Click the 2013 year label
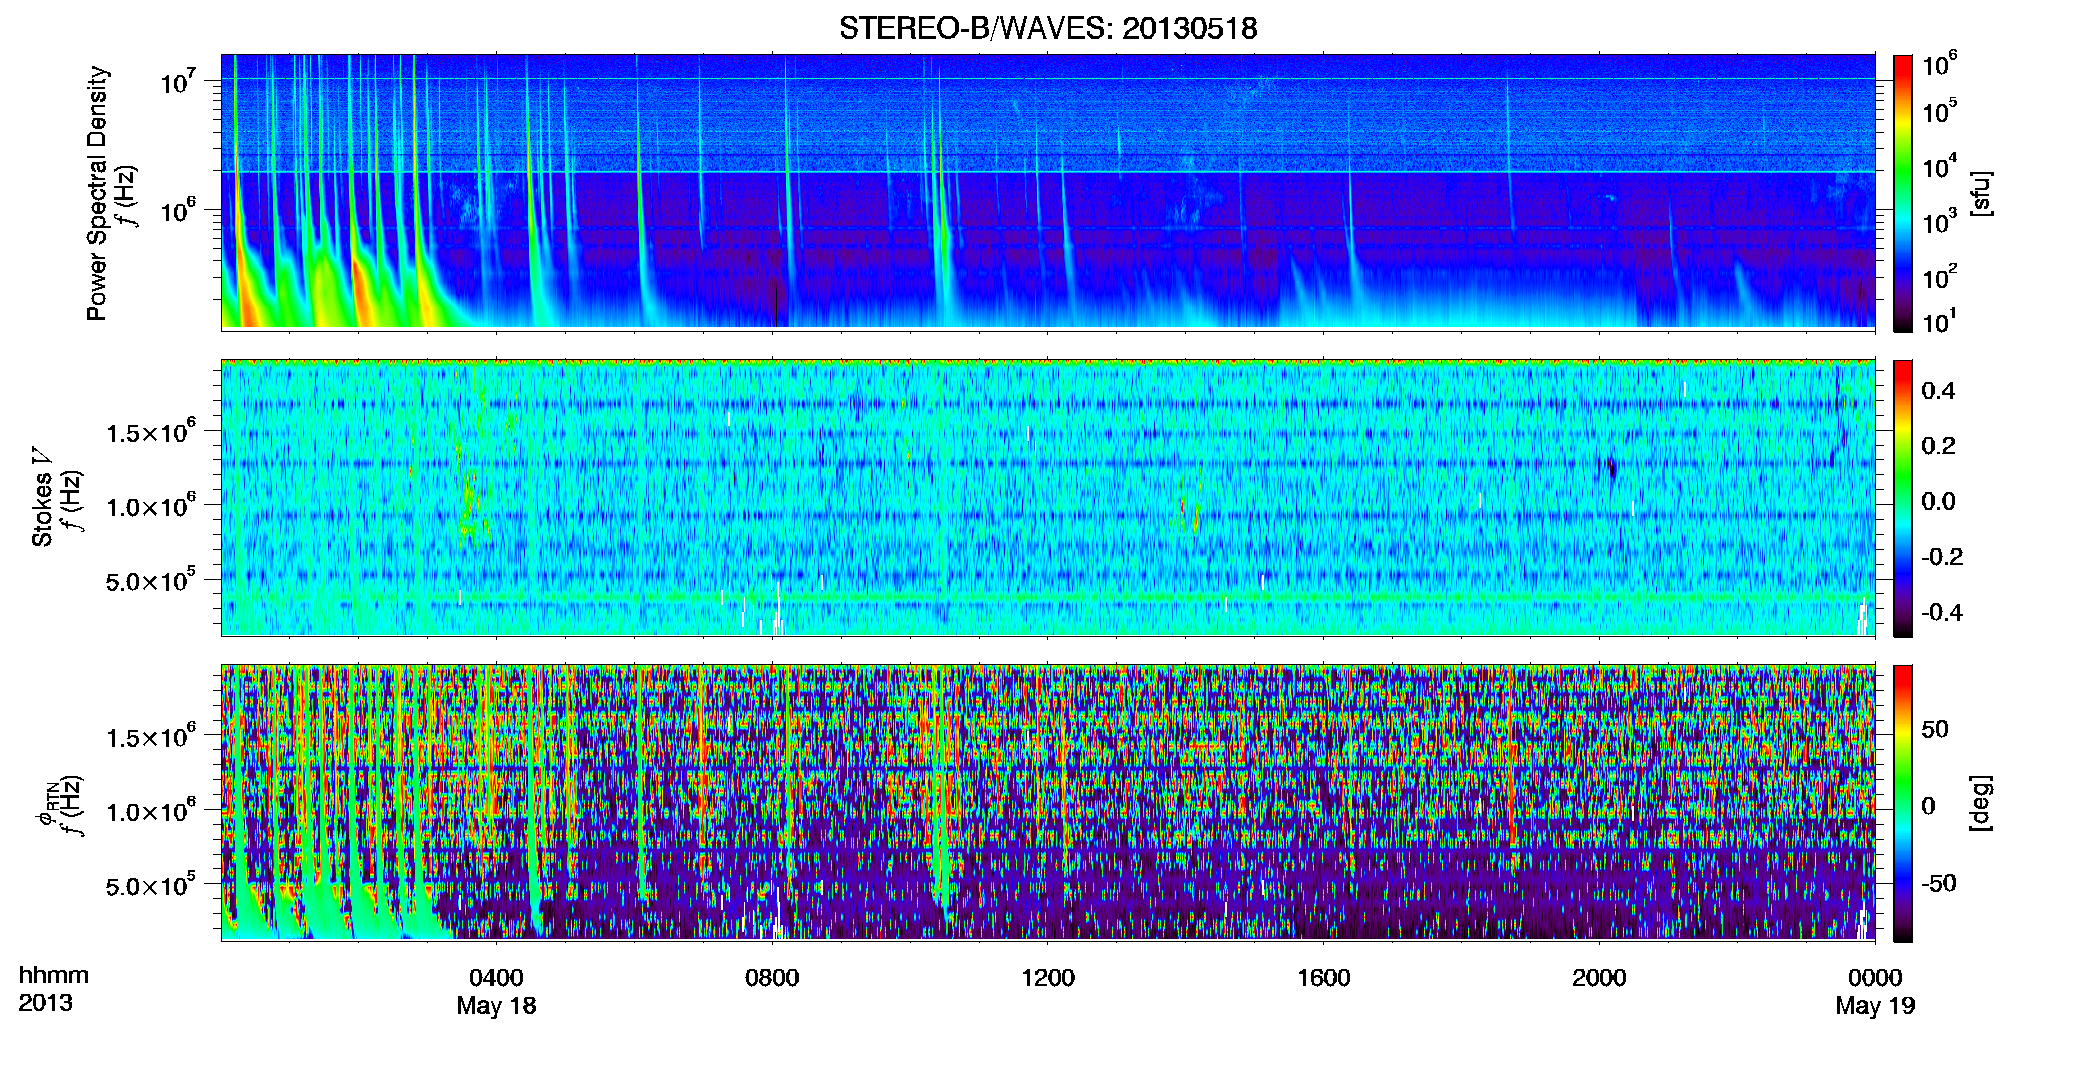2096x1080 pixels. (45, 1003)
